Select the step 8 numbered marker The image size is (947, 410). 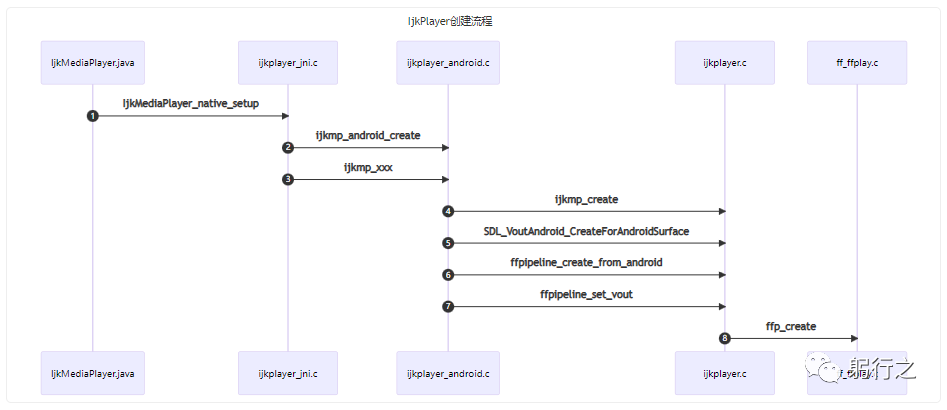pyautogui.click(x=725, y=339)
